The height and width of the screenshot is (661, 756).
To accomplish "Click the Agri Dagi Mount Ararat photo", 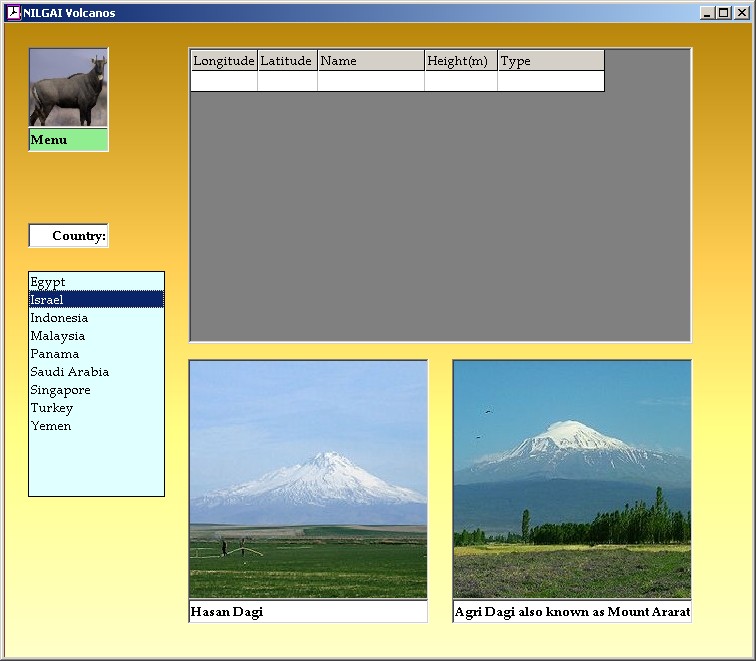I will [572, 479].
